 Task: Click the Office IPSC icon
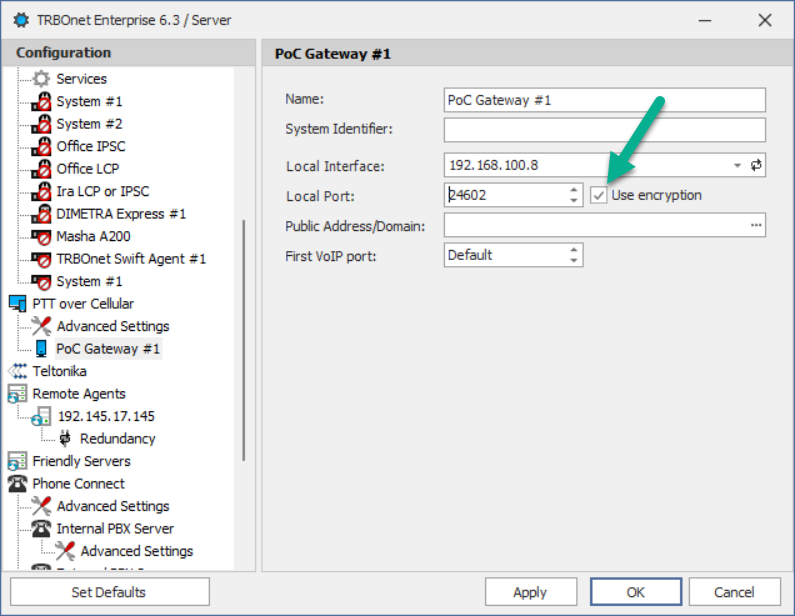click(41, 146)
